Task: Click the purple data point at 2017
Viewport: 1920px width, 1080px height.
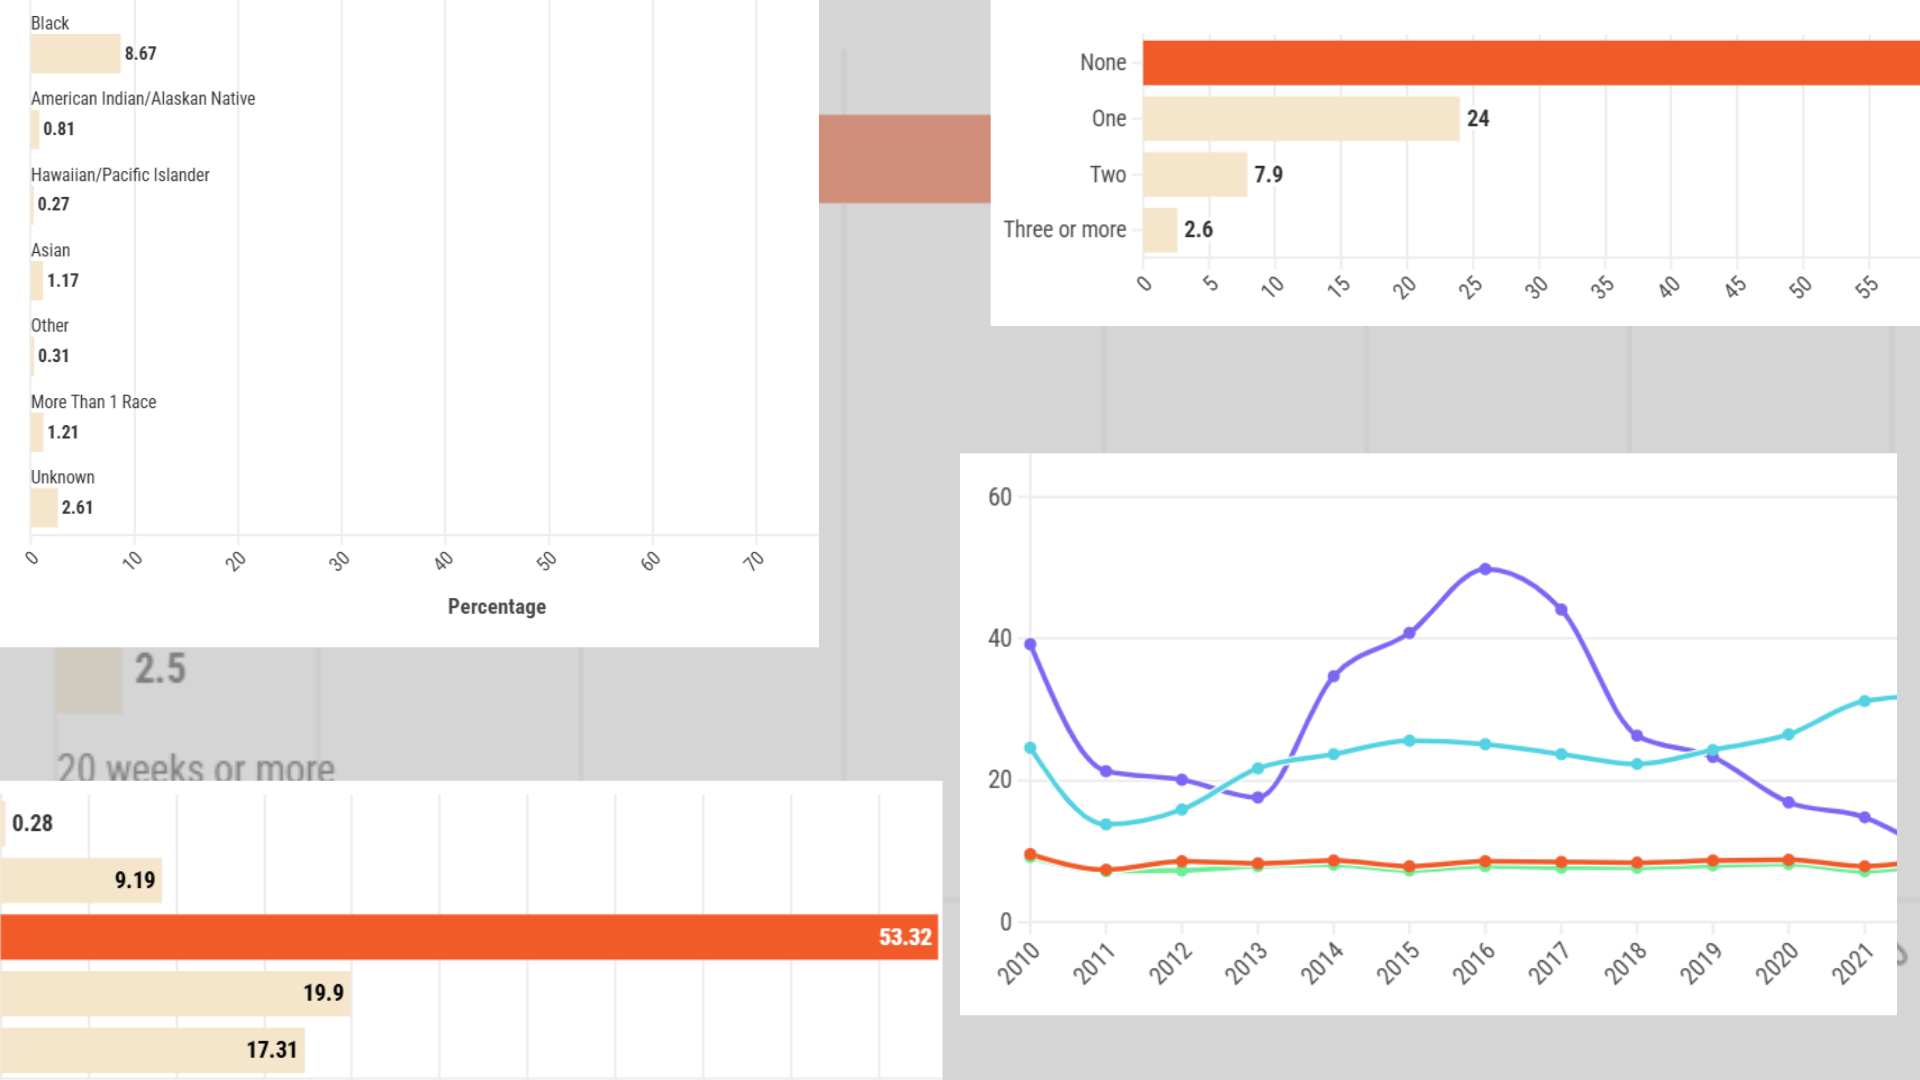Action: [1561, 610]
